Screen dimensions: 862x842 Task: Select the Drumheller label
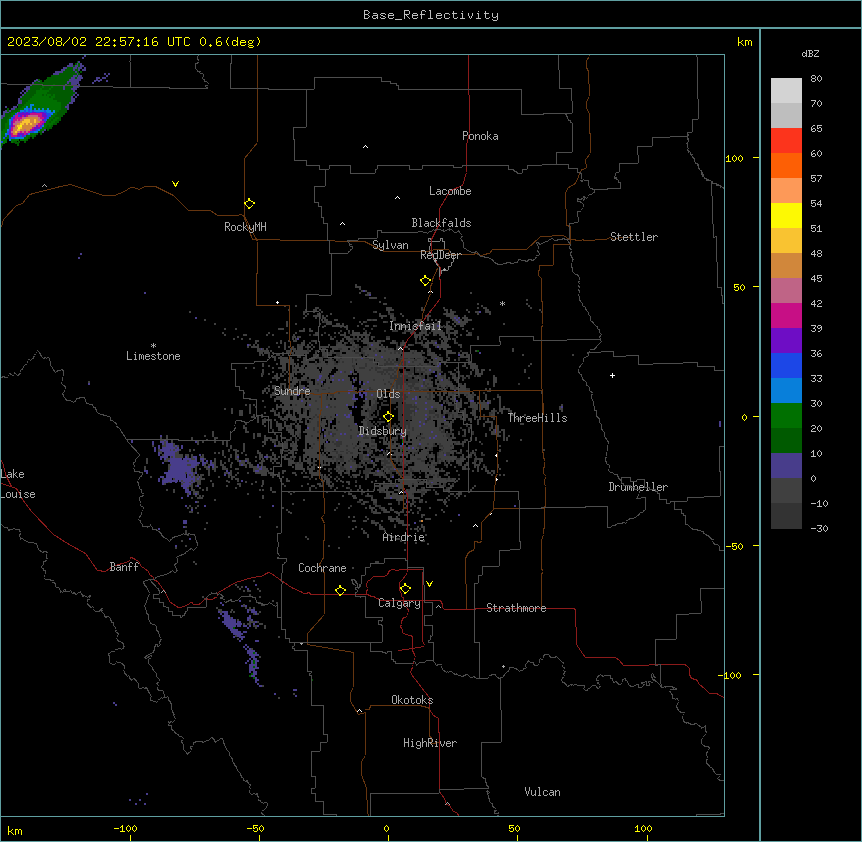[x=638, y=487]
